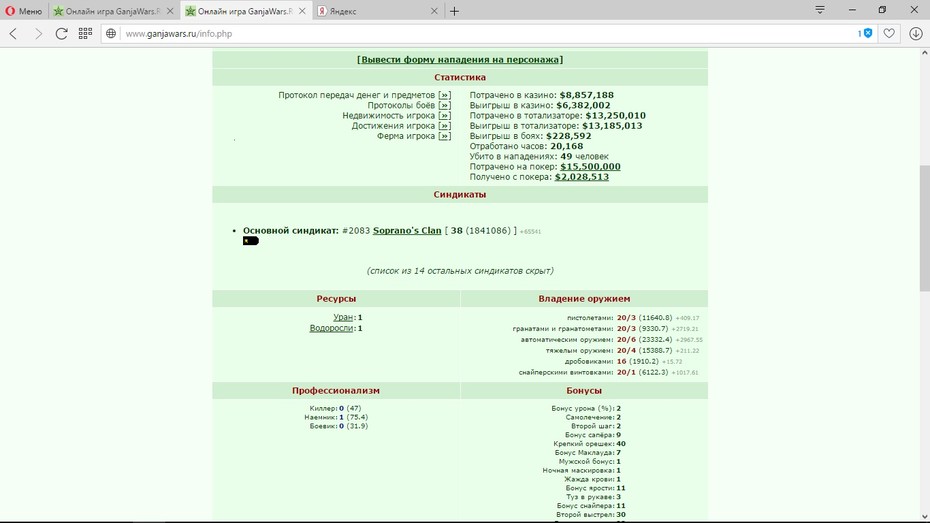930x523 pixels.
Task: Focus the address bar URL field
Action: pyautogui.click(x=486, y=34)
